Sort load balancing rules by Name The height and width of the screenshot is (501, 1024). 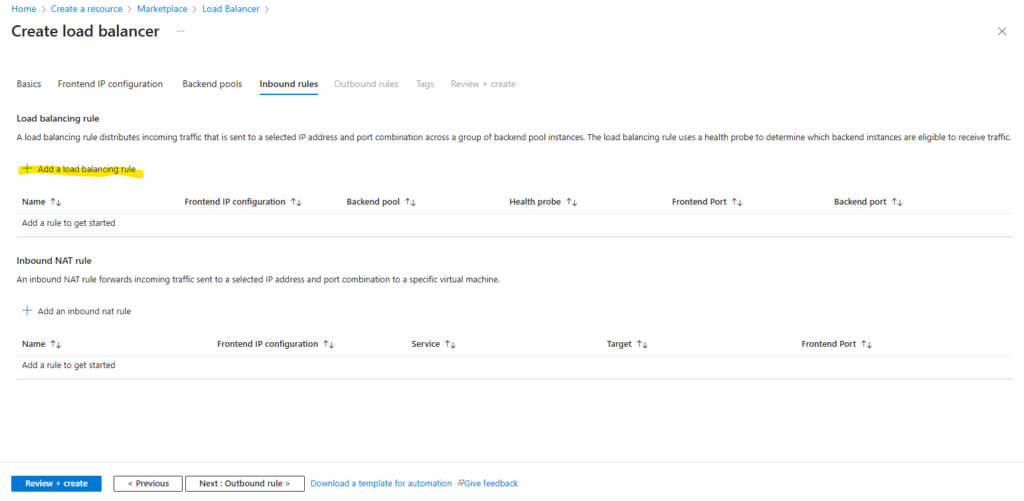click(55, 202)
